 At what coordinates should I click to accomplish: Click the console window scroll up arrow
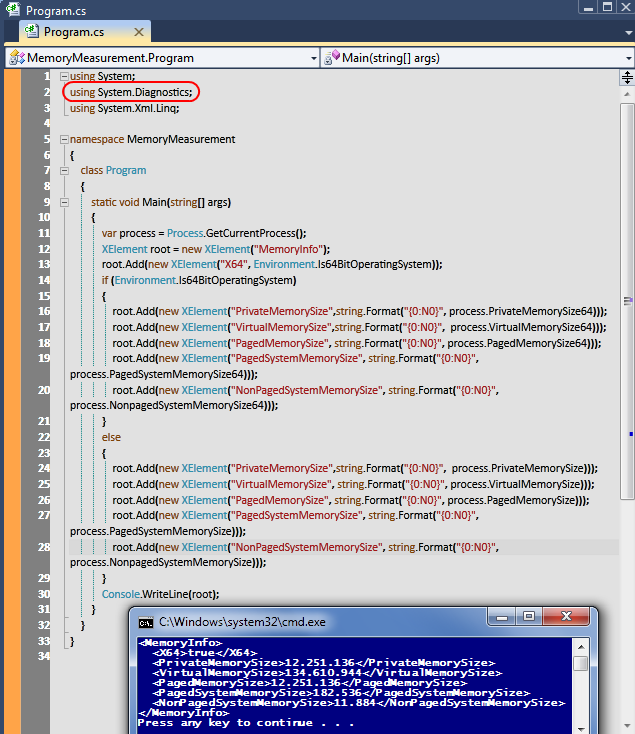(x=581, y=645)
